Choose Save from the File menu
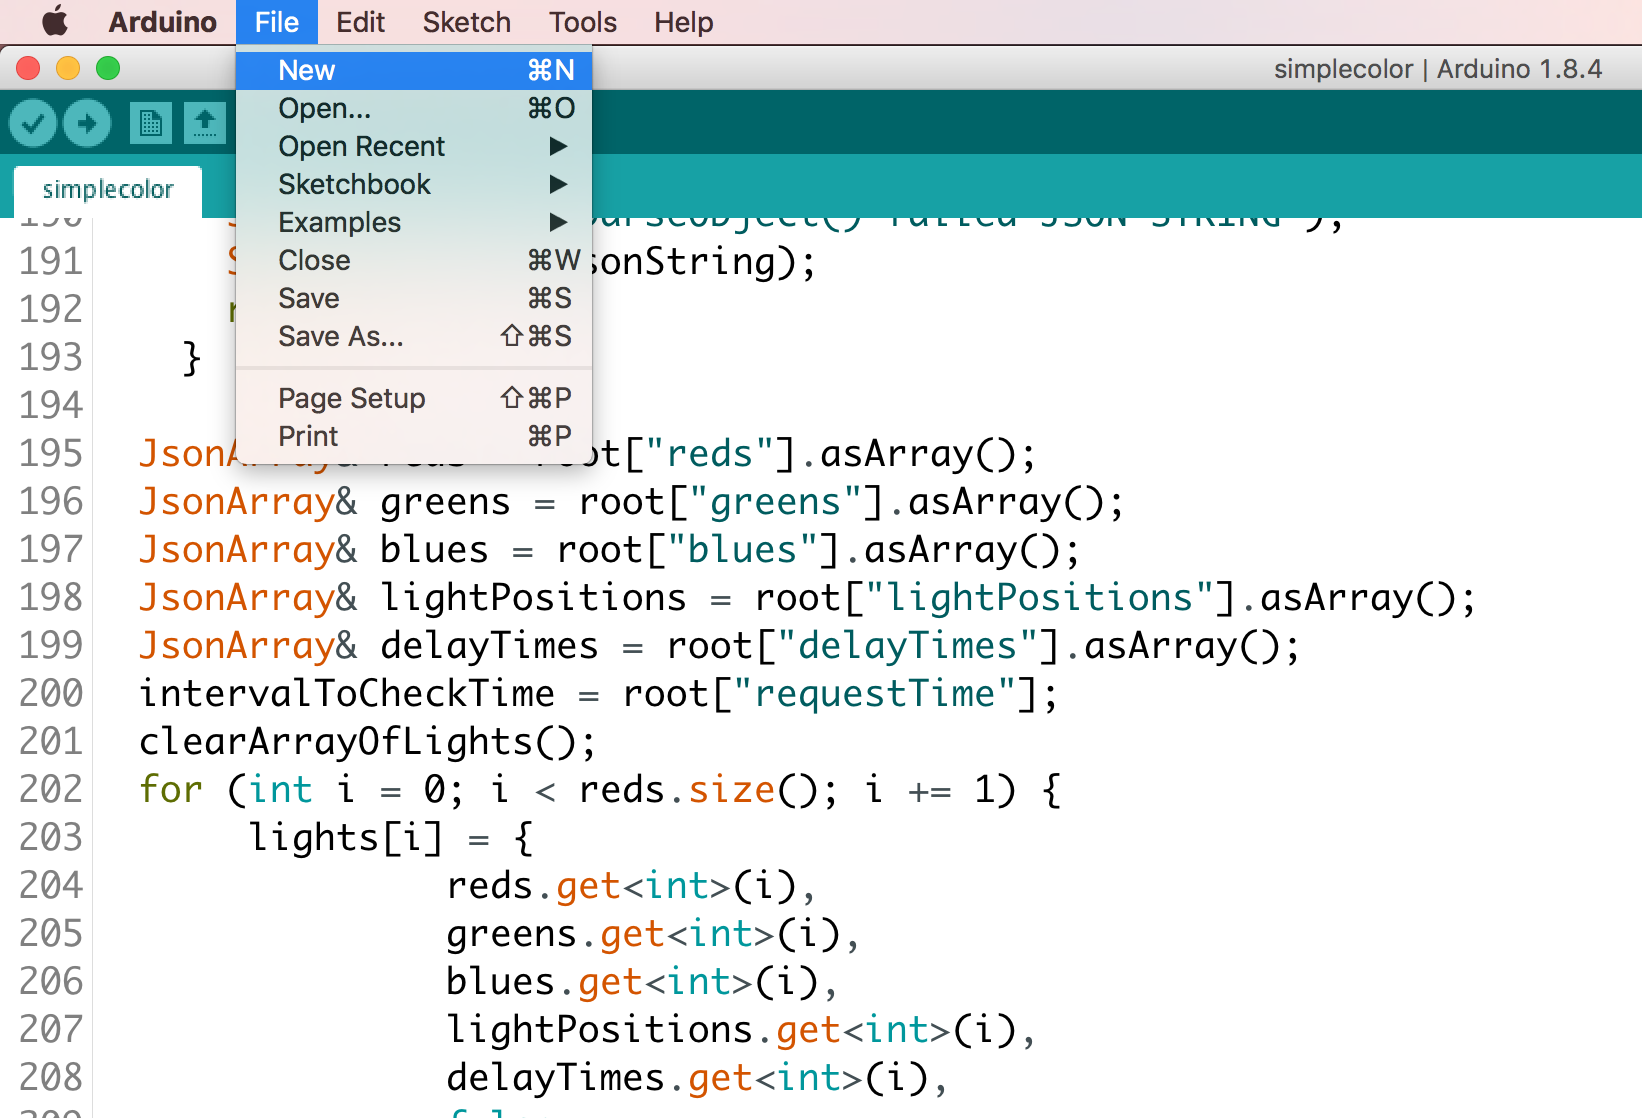This screenshot has width=1642, height=1118. tap(414, 298)
